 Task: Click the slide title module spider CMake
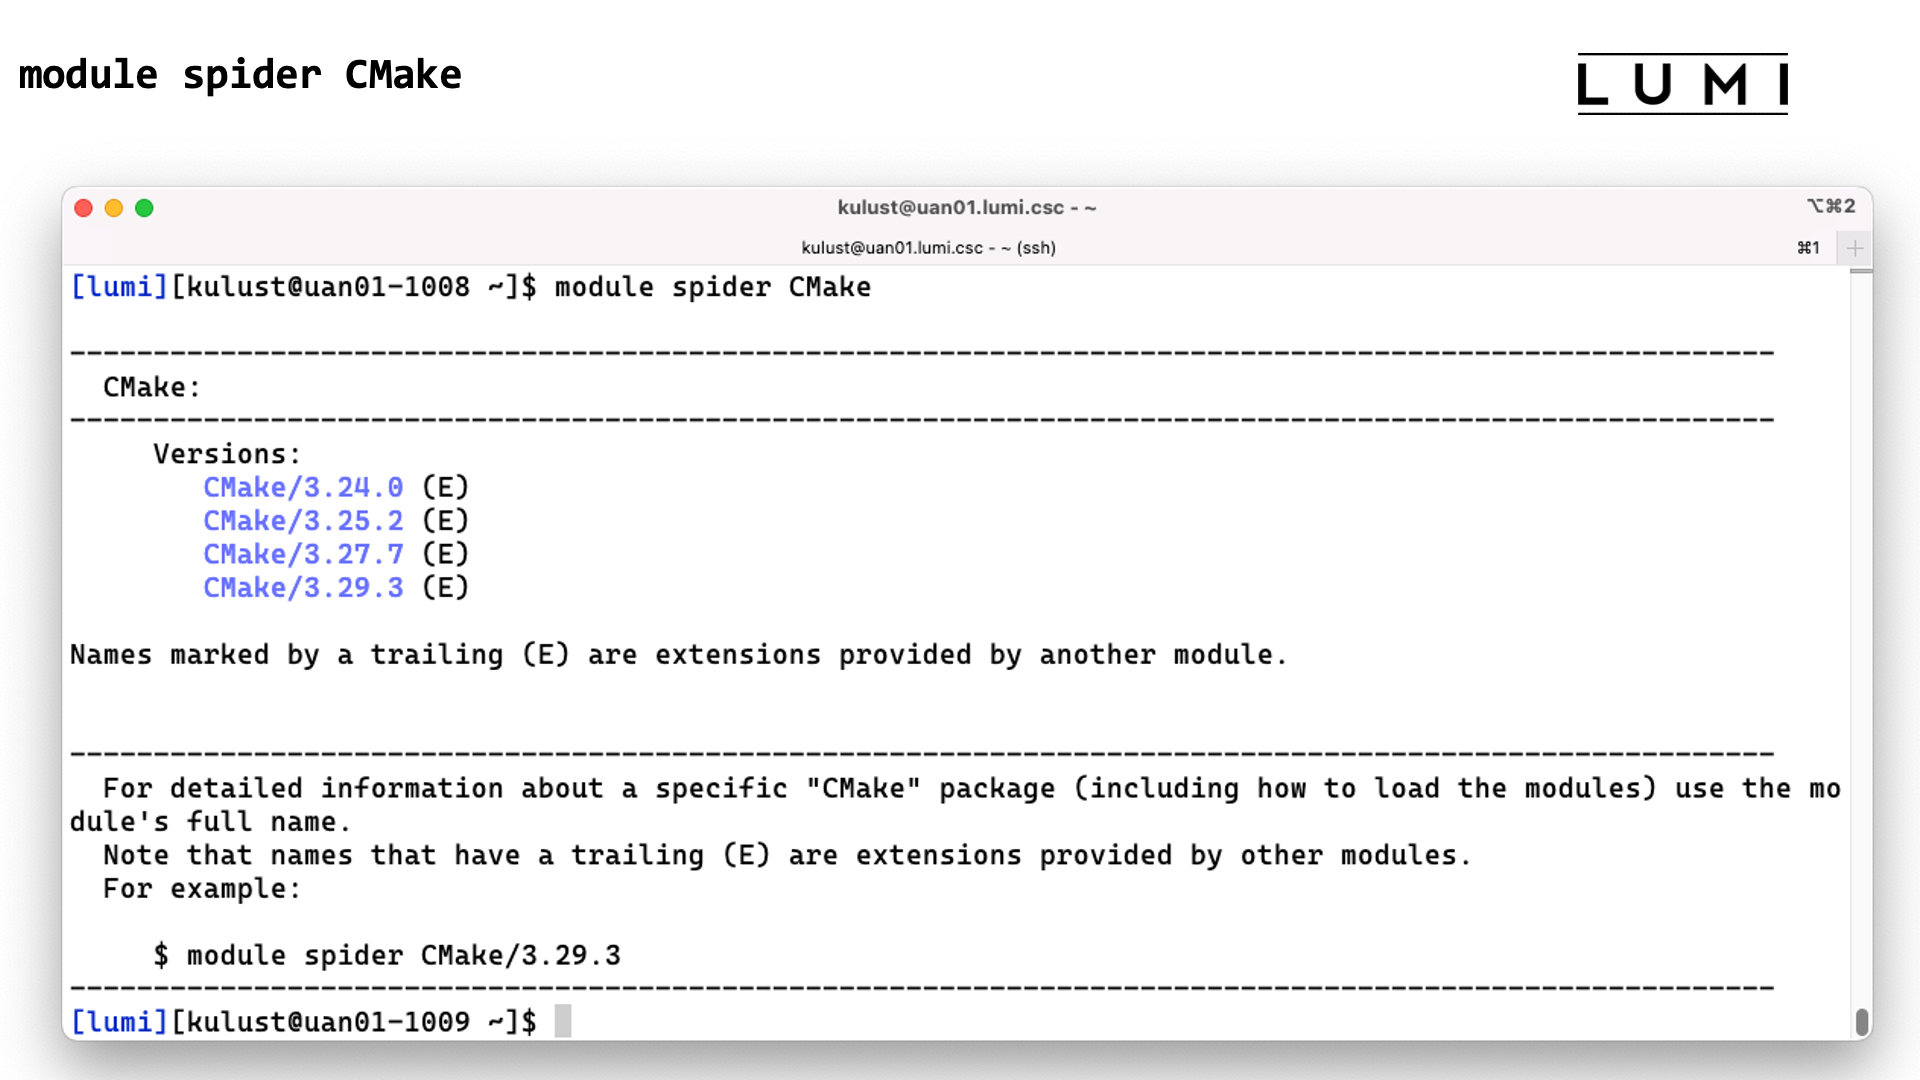(x=240, y=75)
